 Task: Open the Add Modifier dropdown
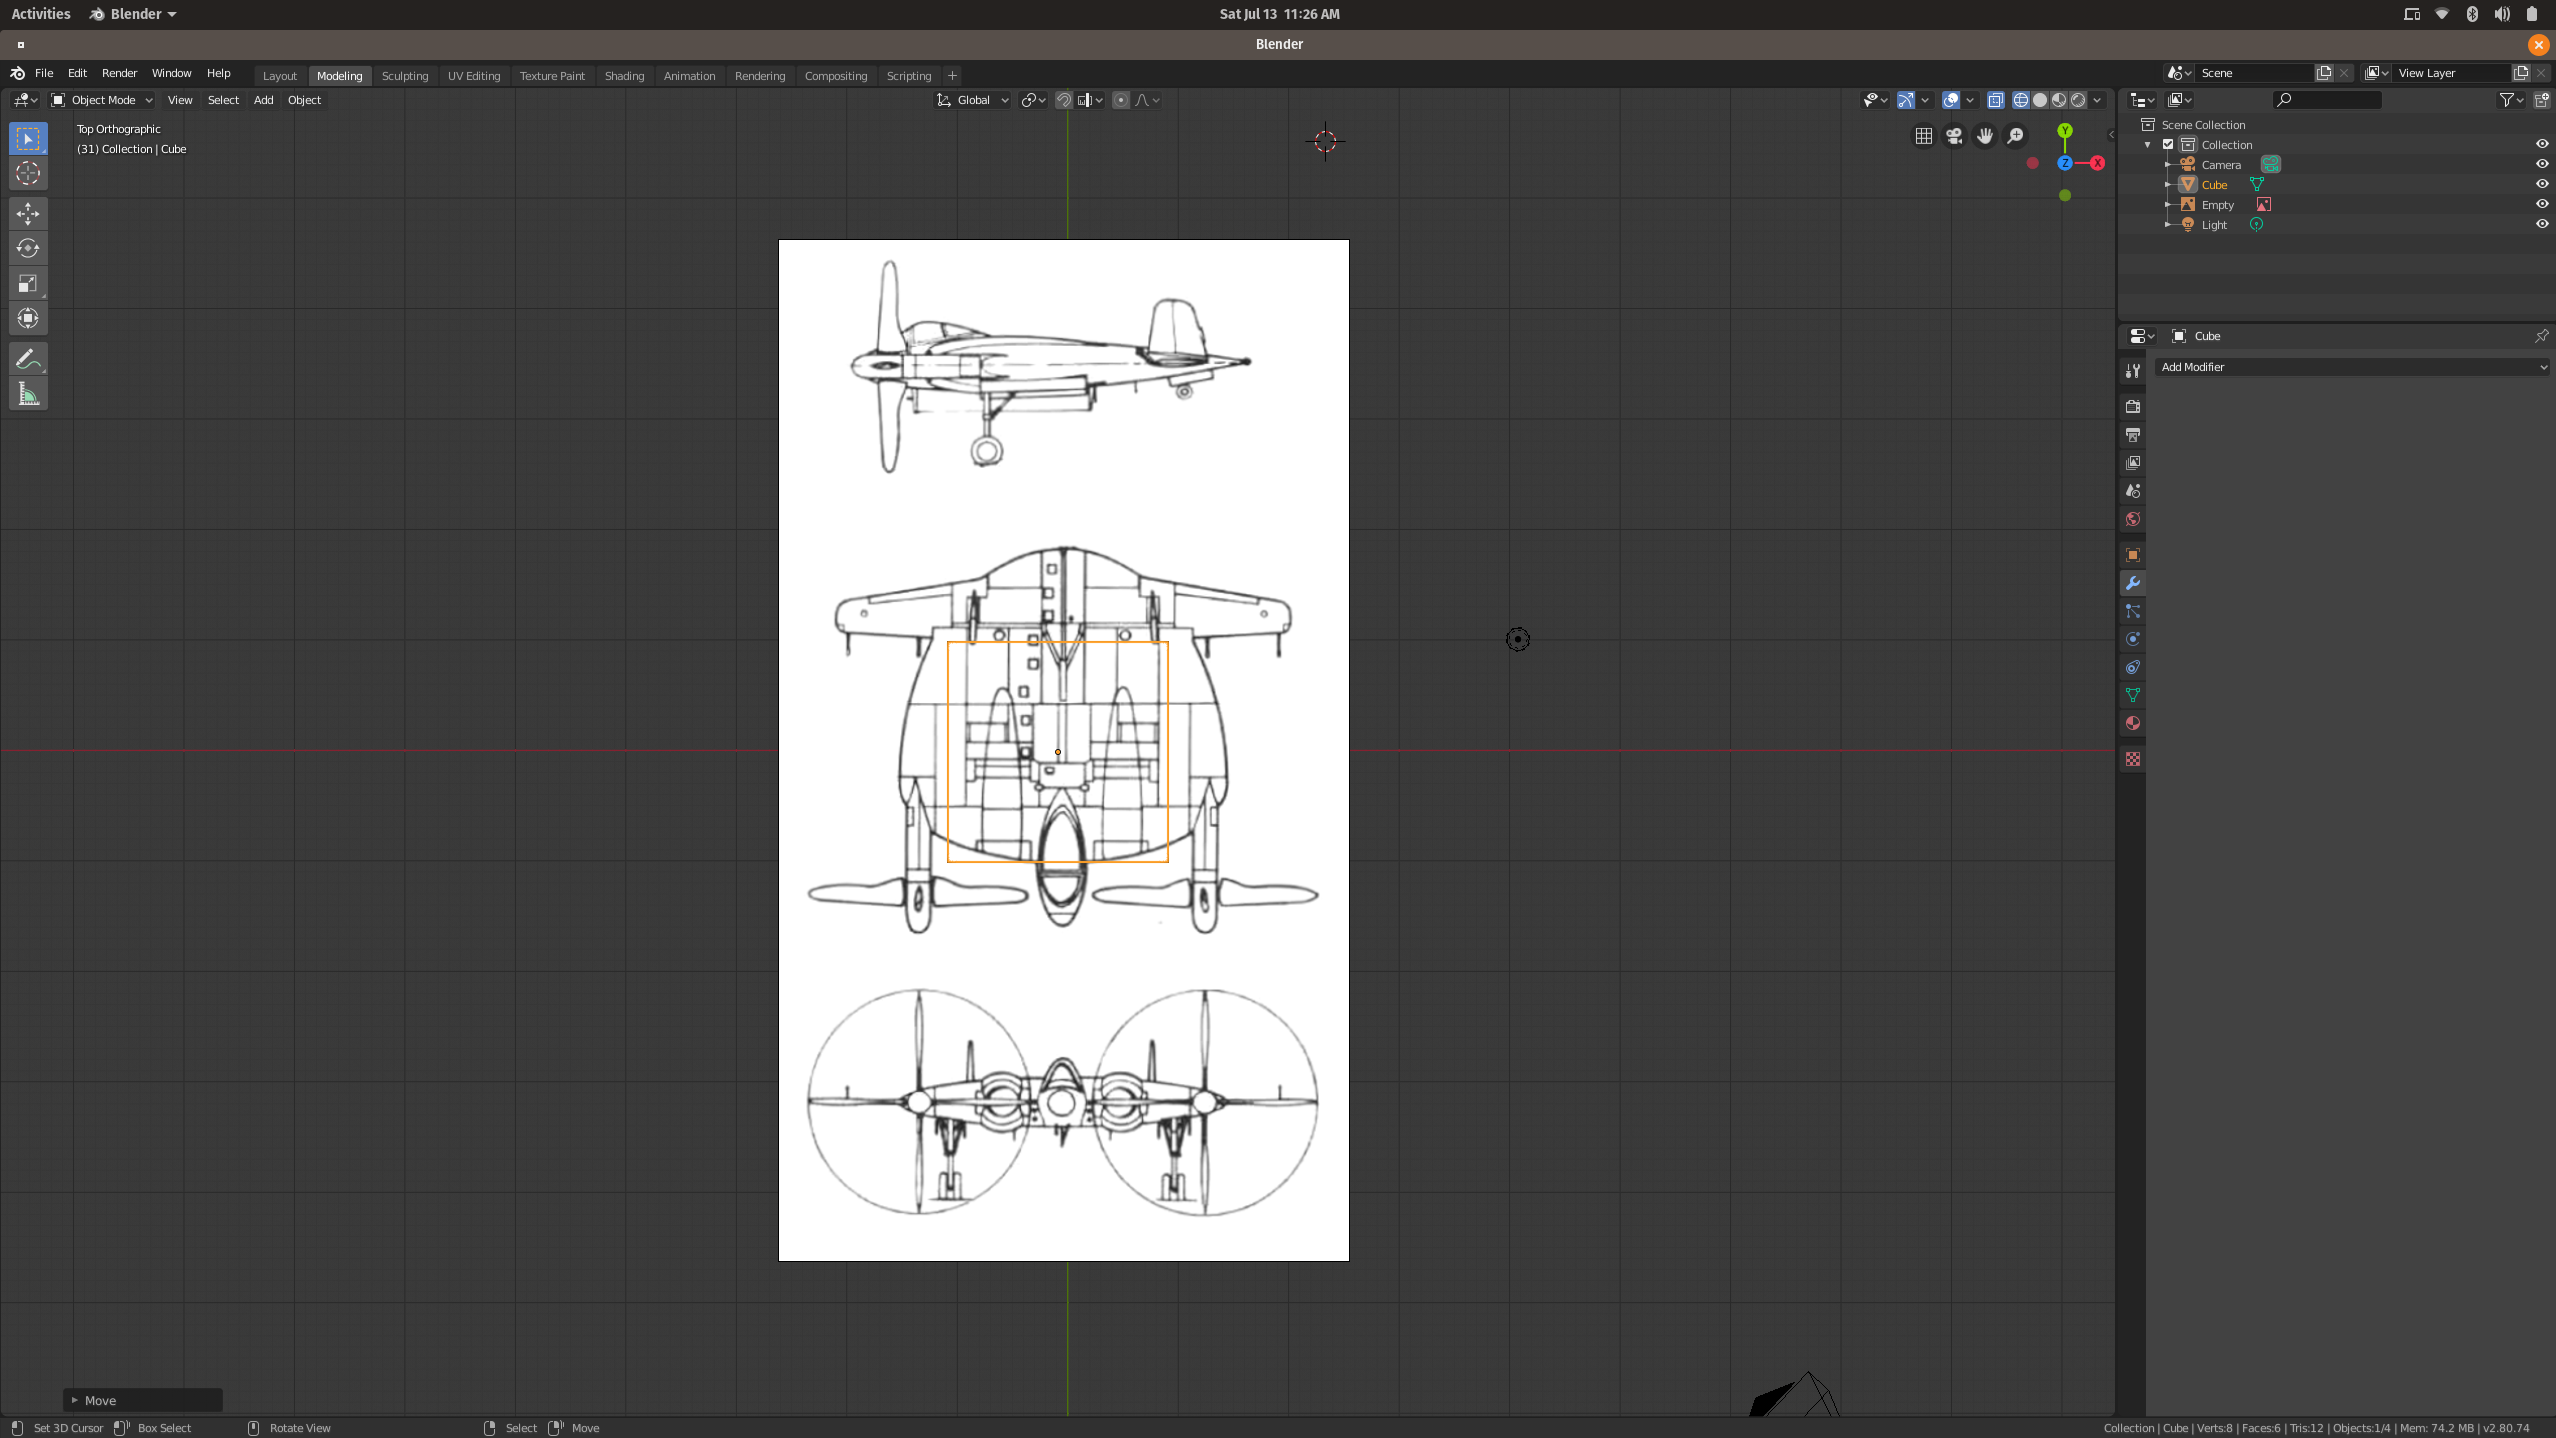point(2350,367)
